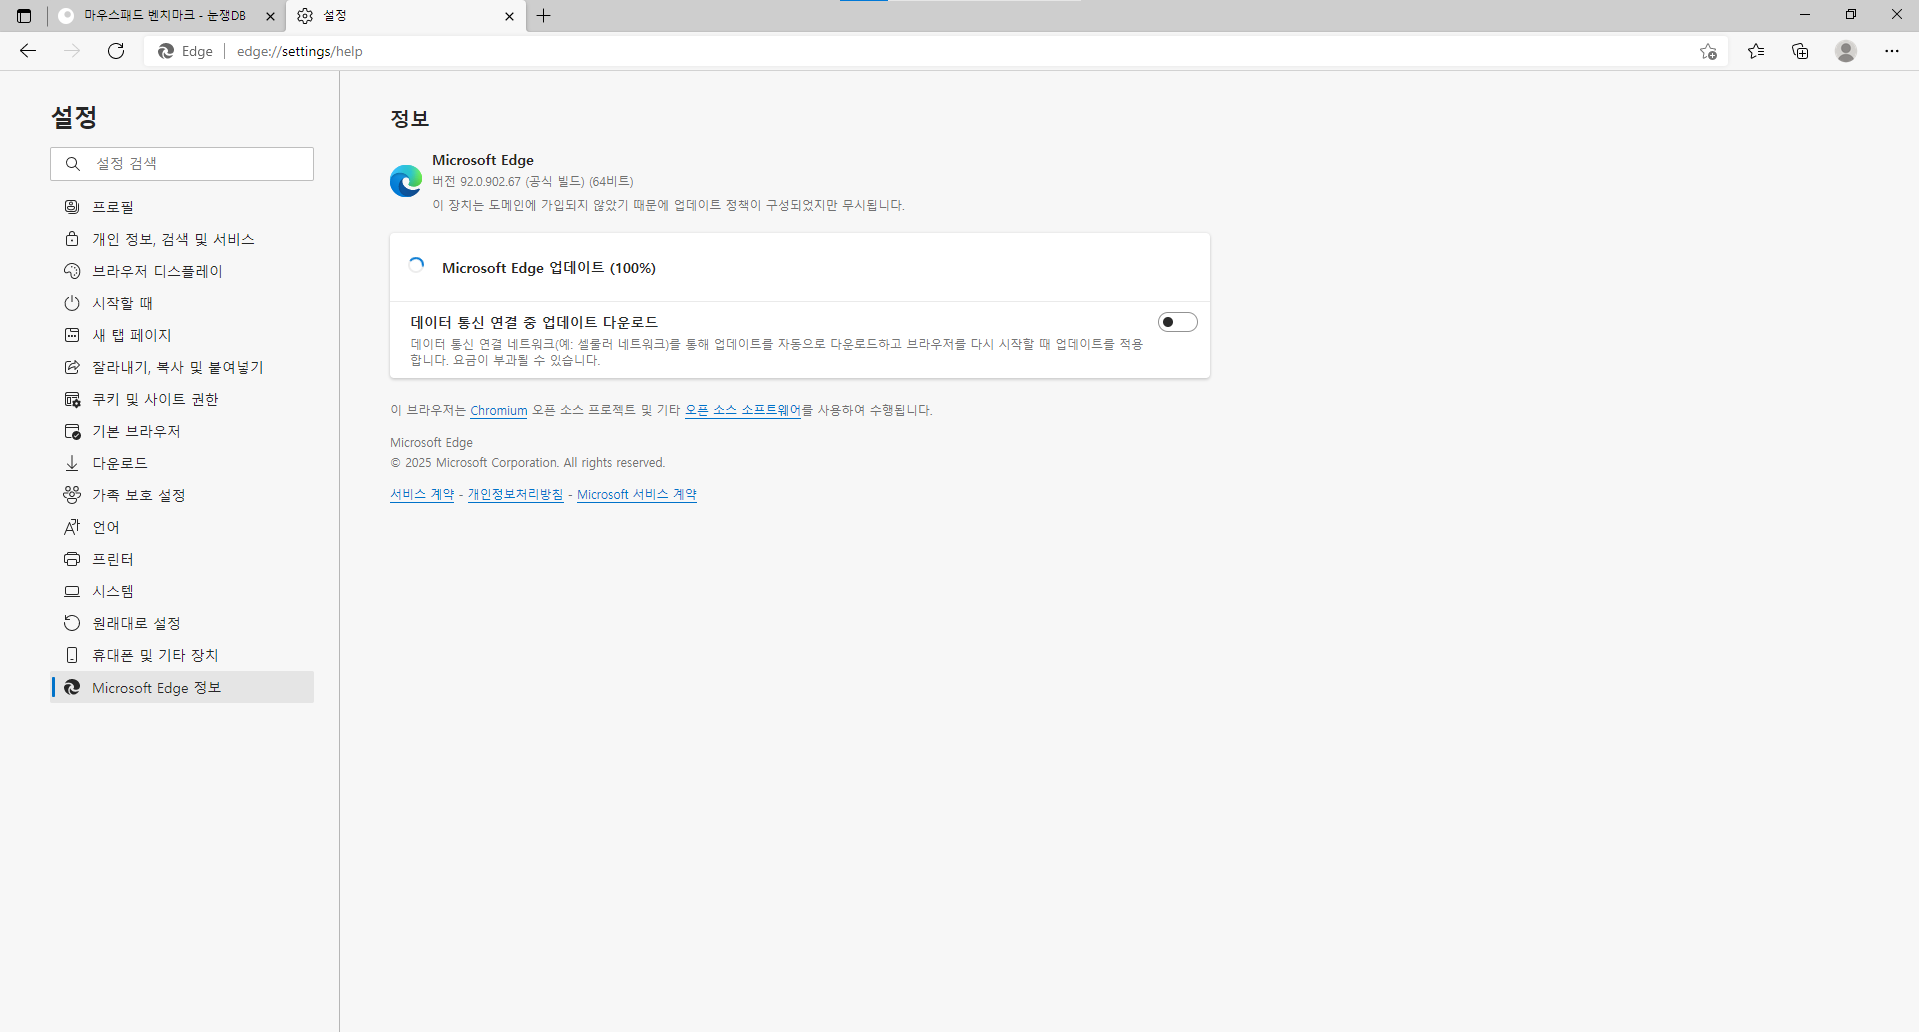This screenshot has height=1032, width=1919.
Task: Open the 시스템 settings section
Action: 111,590
